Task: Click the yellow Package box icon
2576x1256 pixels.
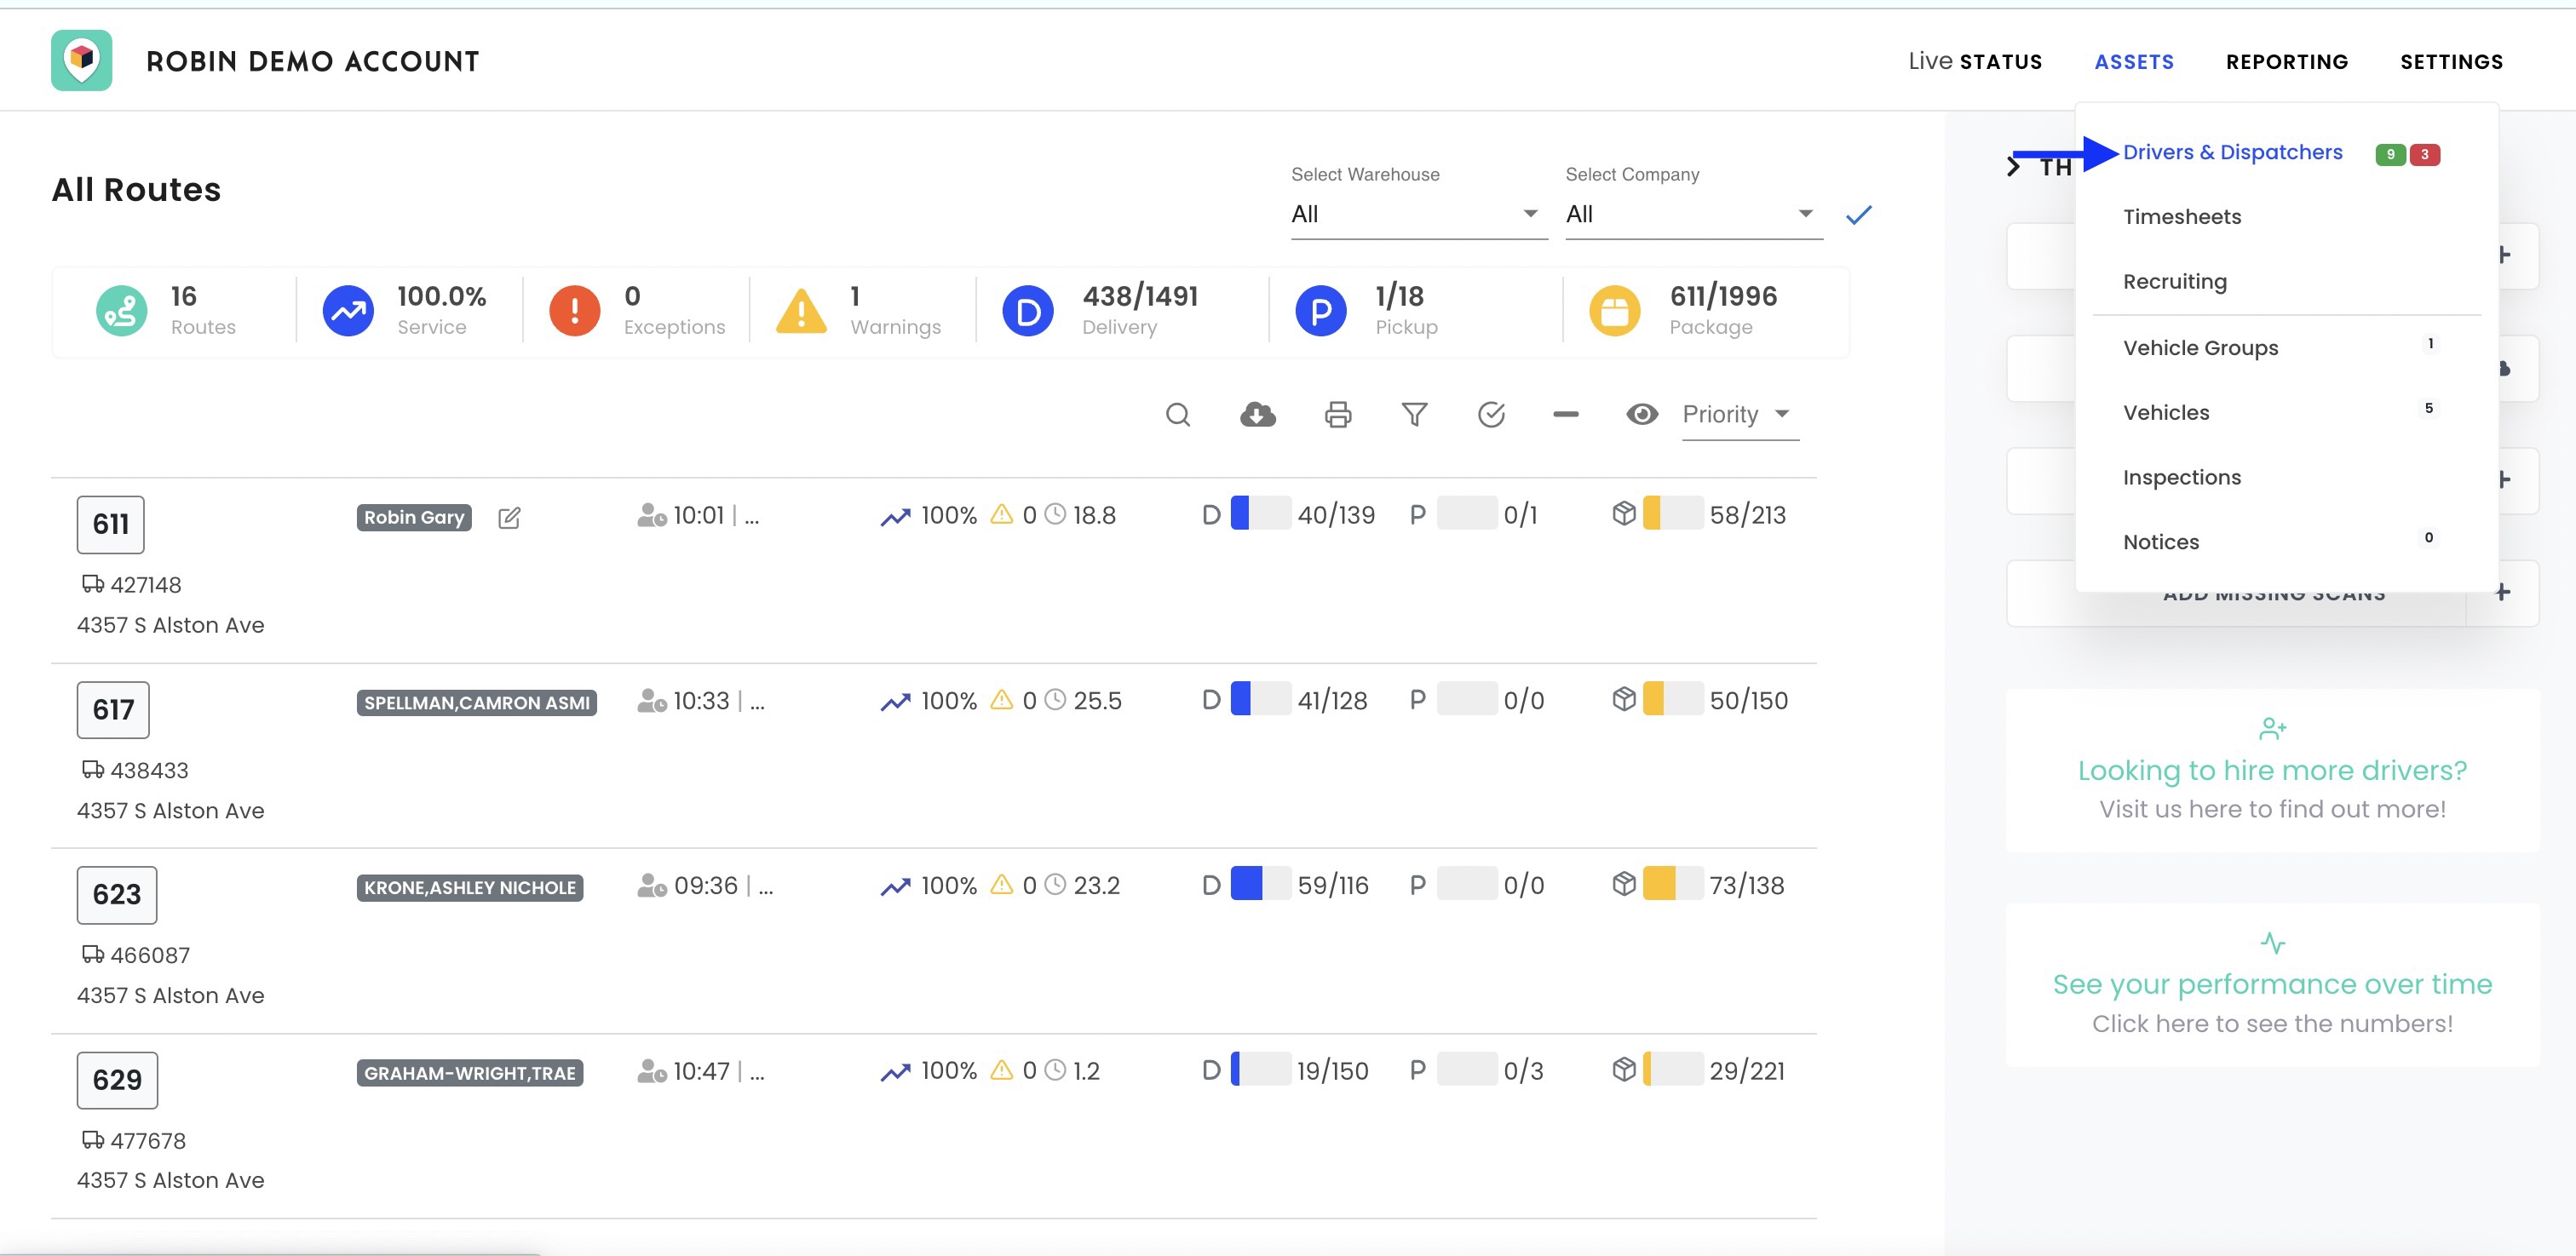Action: click(1615, 311)
